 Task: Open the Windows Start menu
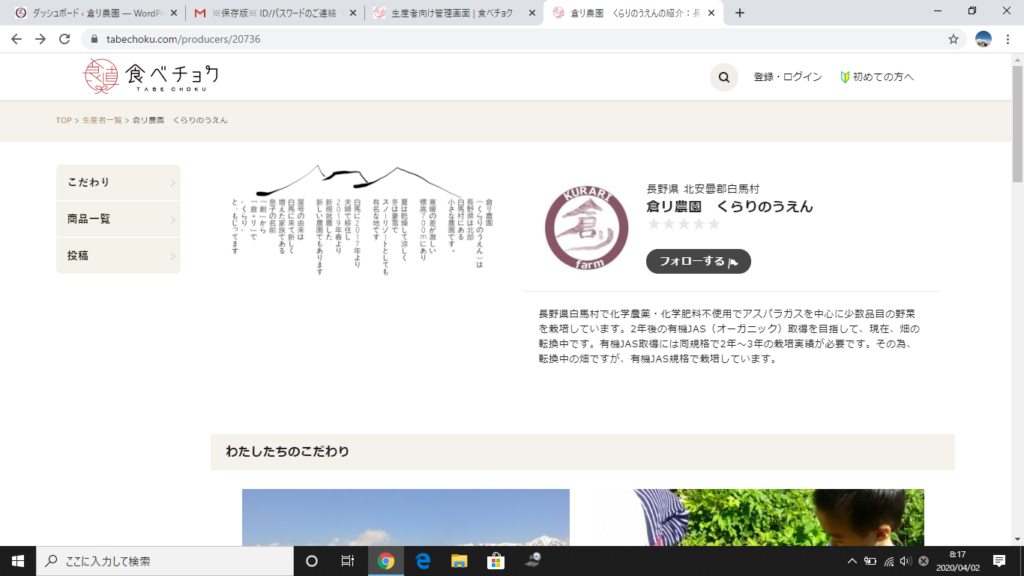(18, 561)
